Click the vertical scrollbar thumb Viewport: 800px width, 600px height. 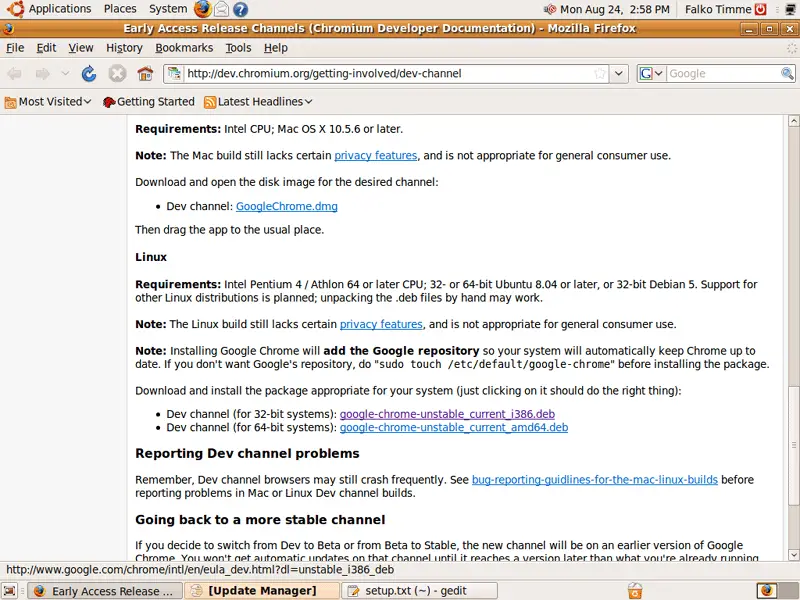pyautogui.click(x=793, y=445)
